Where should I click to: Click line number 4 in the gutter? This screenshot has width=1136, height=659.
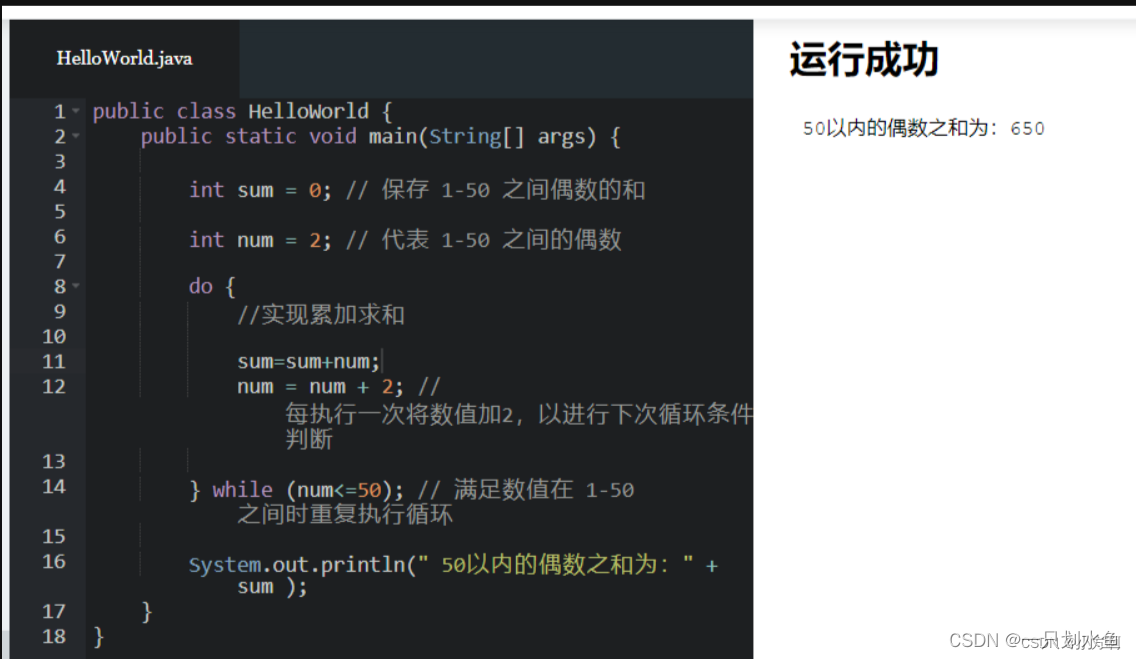[x=59, y=187]
